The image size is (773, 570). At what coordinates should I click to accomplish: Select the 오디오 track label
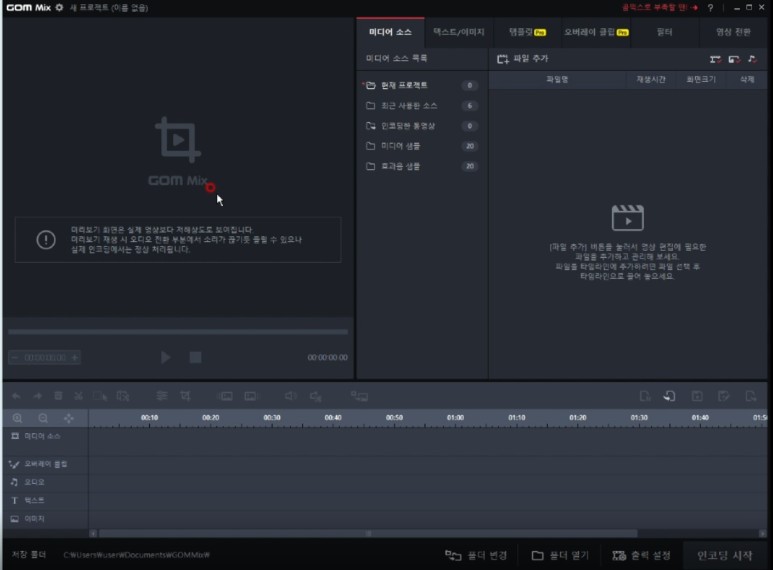pos(34,482)
